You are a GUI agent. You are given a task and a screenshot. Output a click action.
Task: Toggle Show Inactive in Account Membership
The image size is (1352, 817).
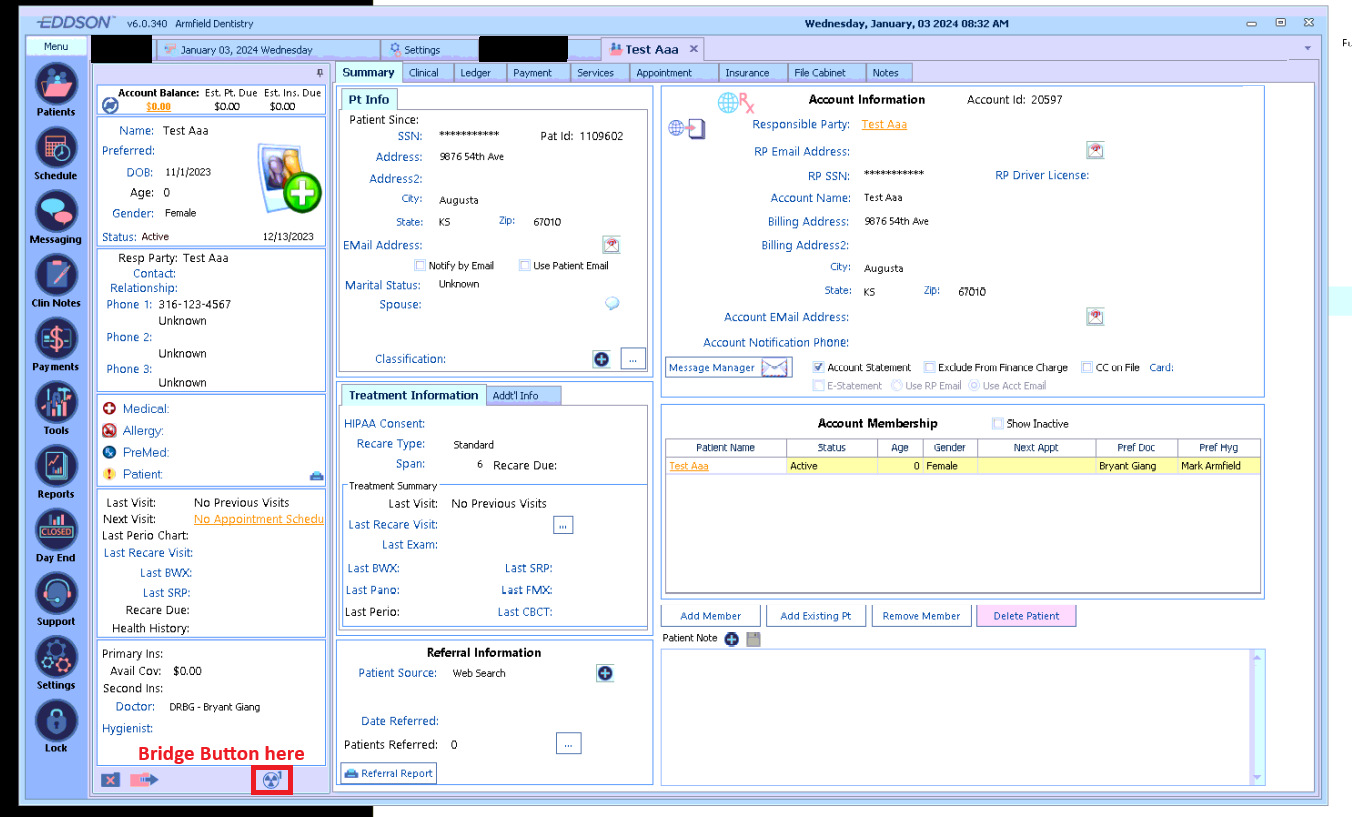click(997, 423)
